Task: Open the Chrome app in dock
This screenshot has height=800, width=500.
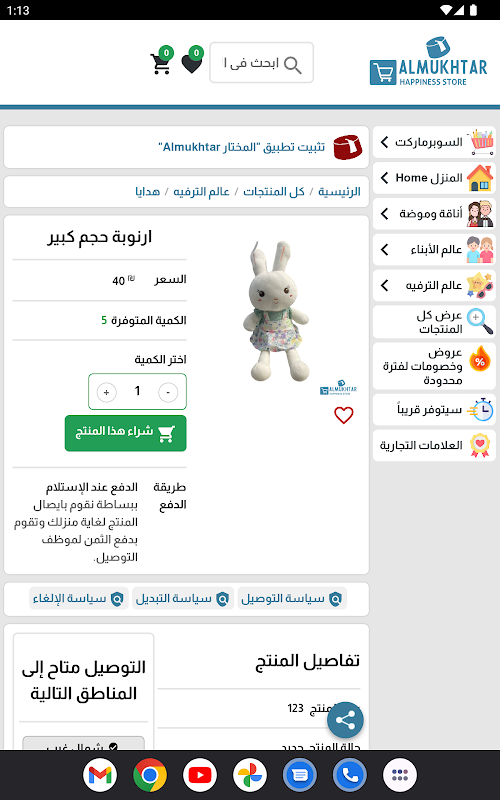Action: (x=149, y=775)
